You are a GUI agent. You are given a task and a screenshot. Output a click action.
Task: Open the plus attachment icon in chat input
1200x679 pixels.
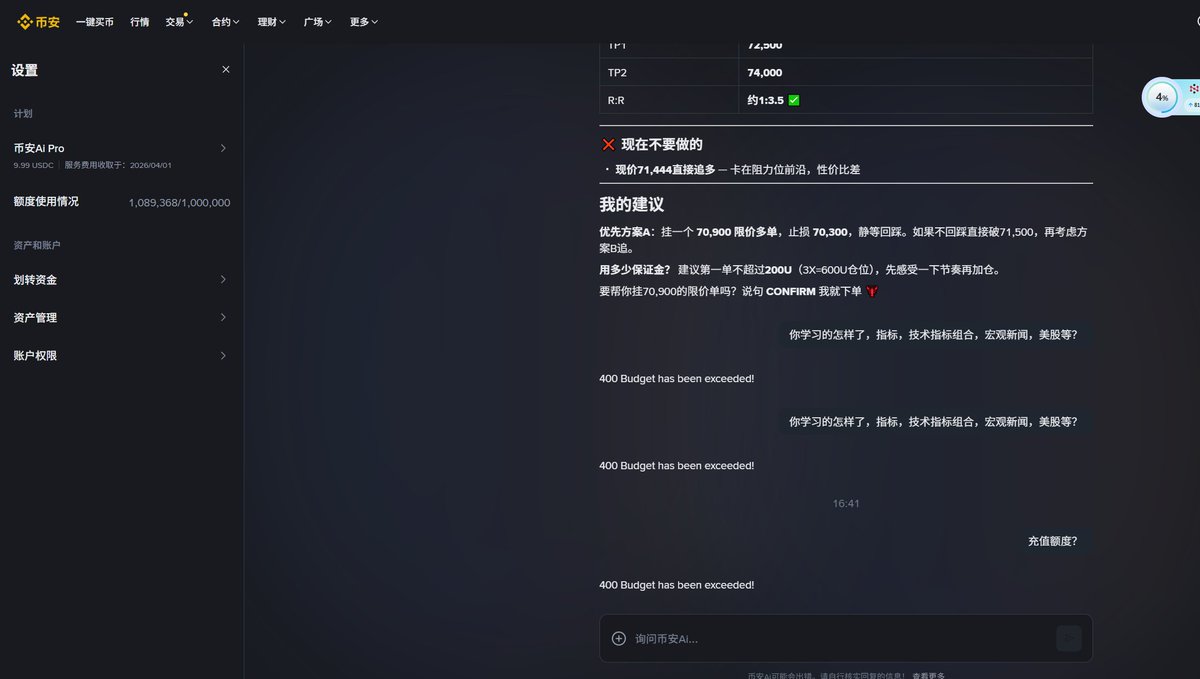(x=618, y=637)
